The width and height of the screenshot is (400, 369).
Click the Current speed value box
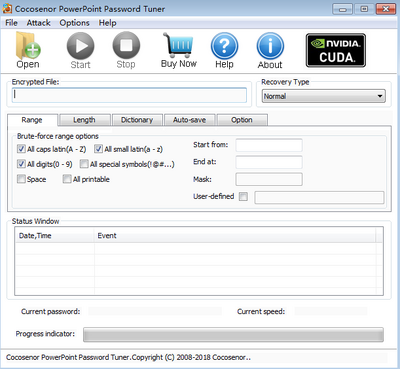(x=331, y=311)
